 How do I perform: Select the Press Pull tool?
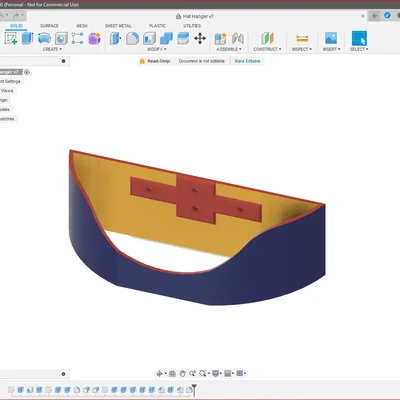coord(116,38)
